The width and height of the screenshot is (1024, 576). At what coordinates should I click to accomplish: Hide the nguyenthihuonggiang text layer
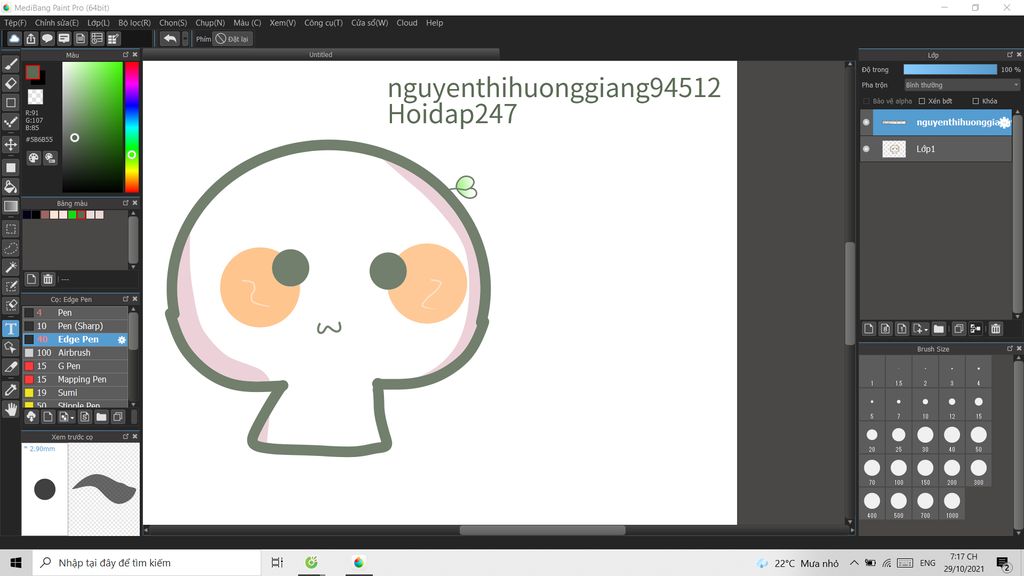pyautogui.click(x=866, y=122)
